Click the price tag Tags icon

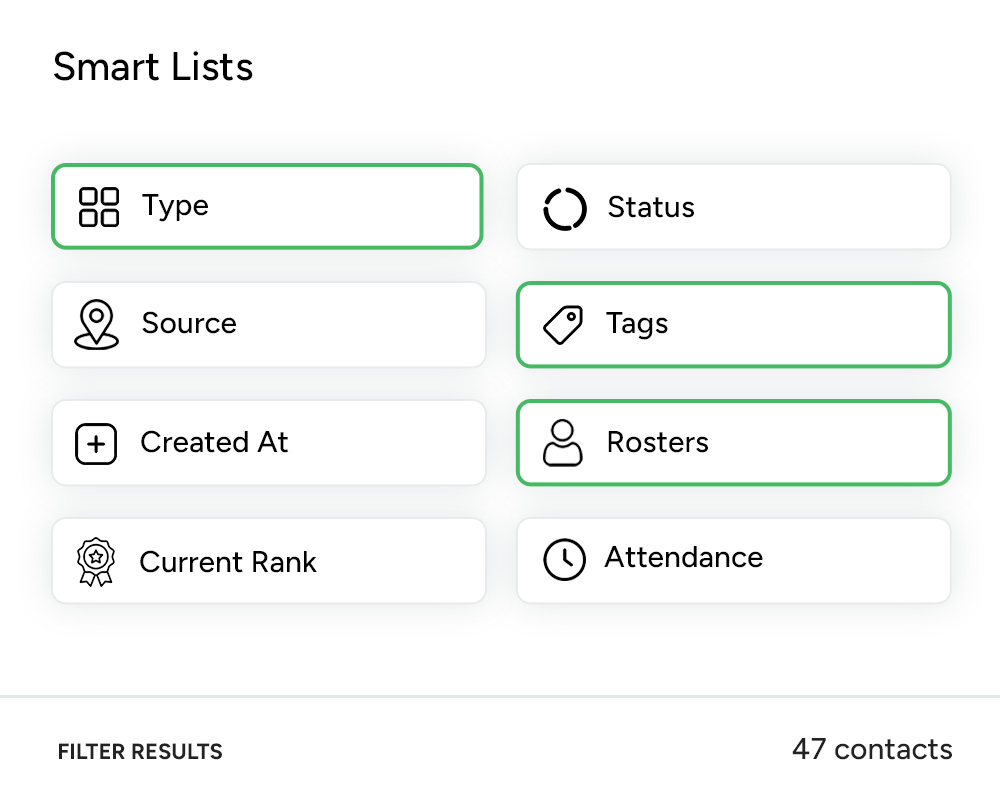coord(563,325)
